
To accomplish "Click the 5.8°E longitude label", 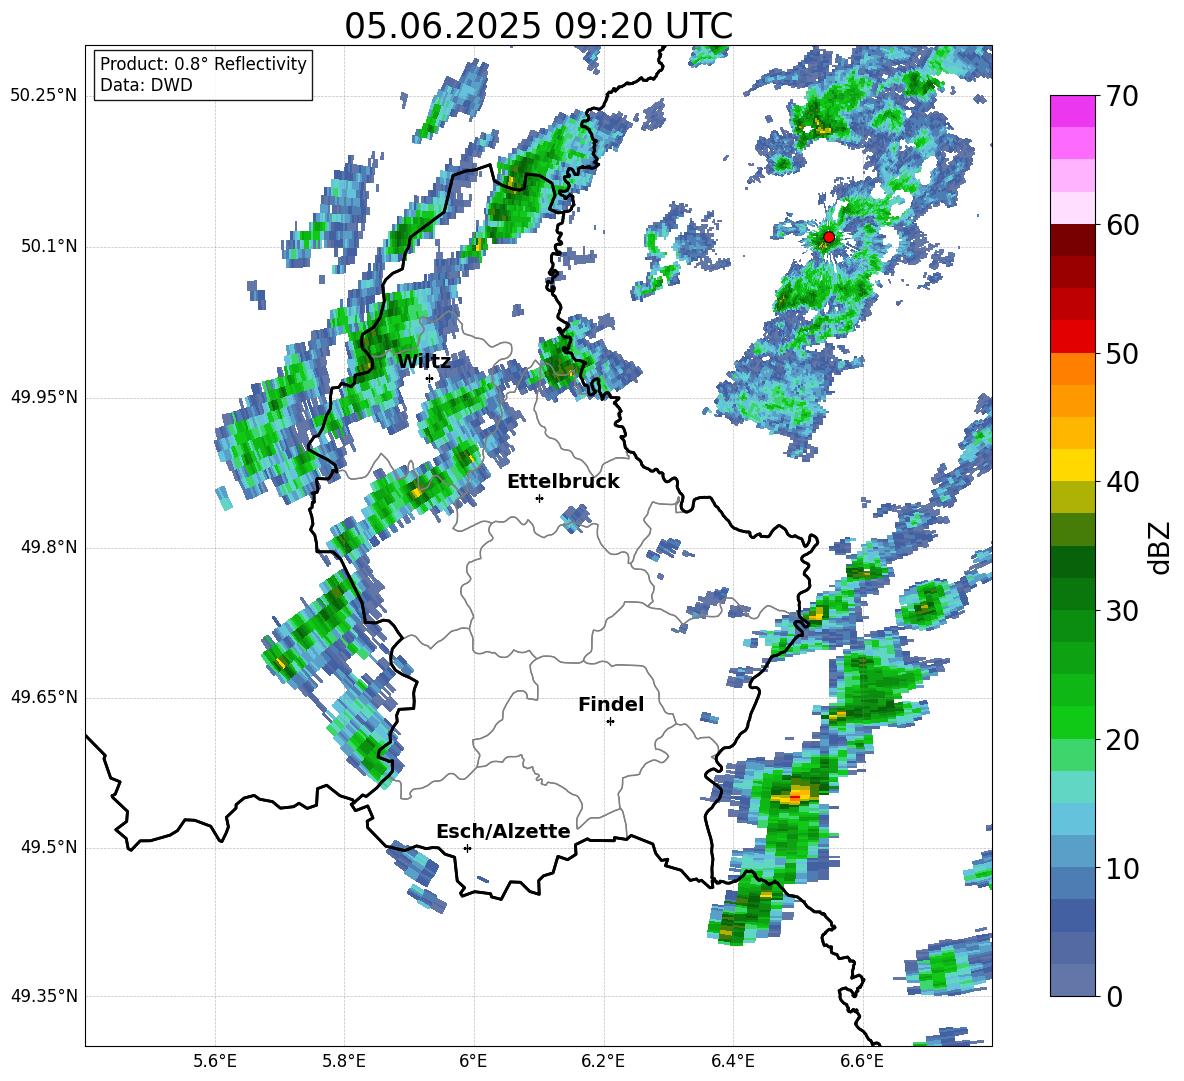I will [x=344, y=1062].
